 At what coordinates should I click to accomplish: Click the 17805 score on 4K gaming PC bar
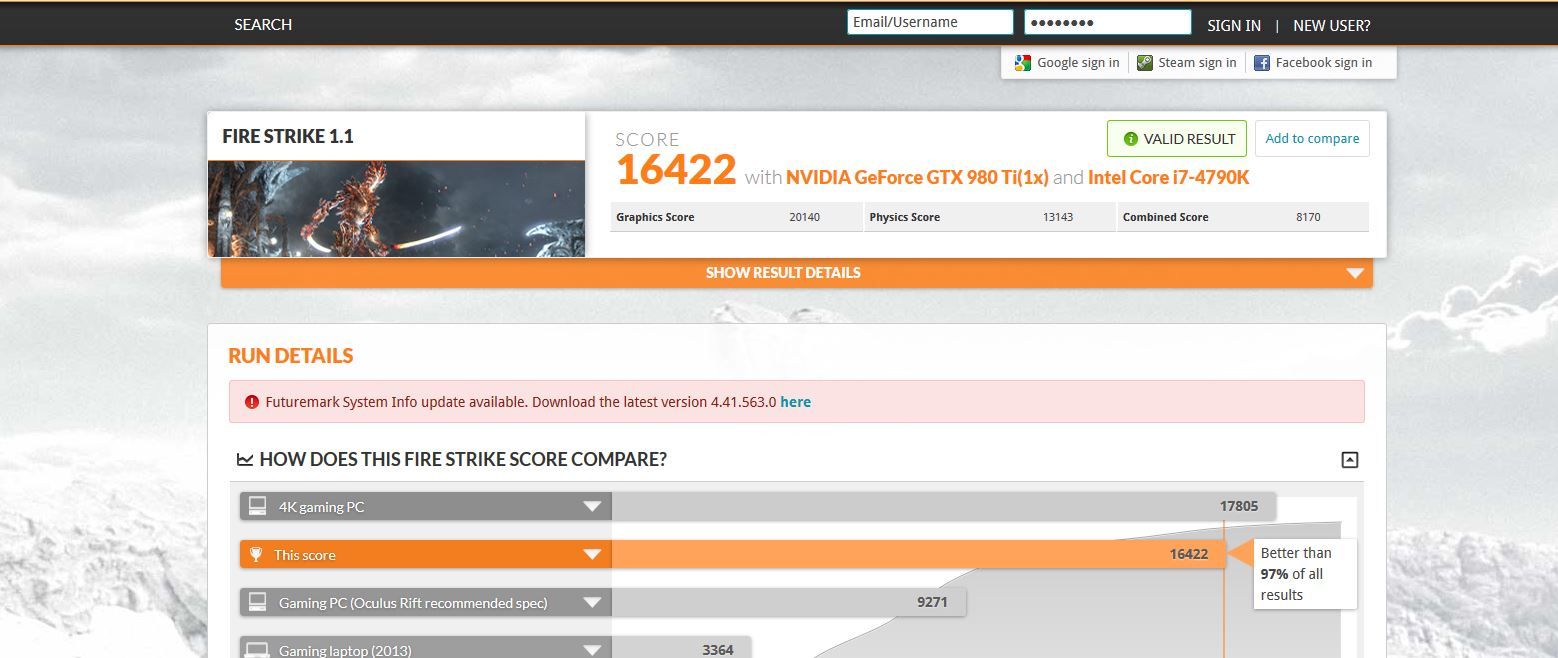click(x=1239, y=506)
